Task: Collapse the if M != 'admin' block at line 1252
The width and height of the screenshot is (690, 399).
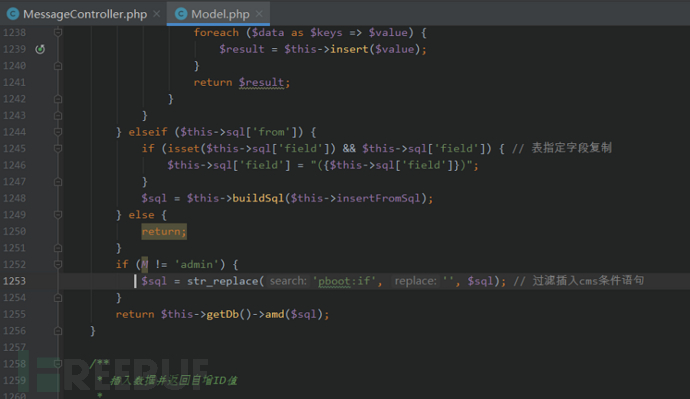Action: point(58,264)
